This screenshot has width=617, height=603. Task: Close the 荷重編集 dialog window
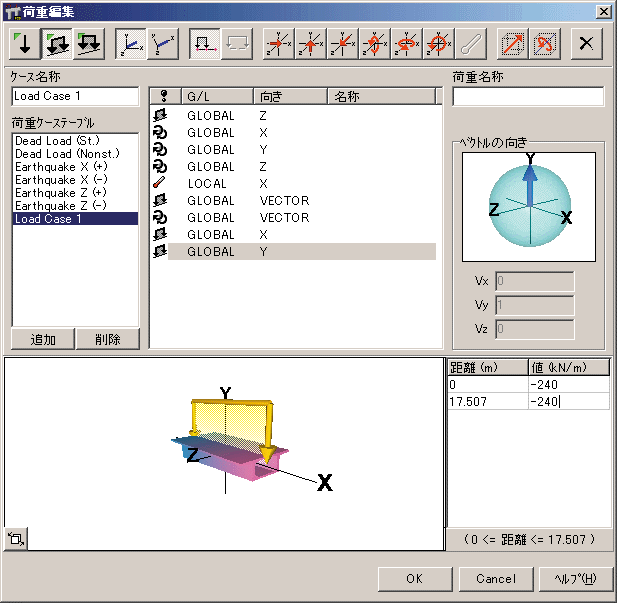[x=604, y=12]
